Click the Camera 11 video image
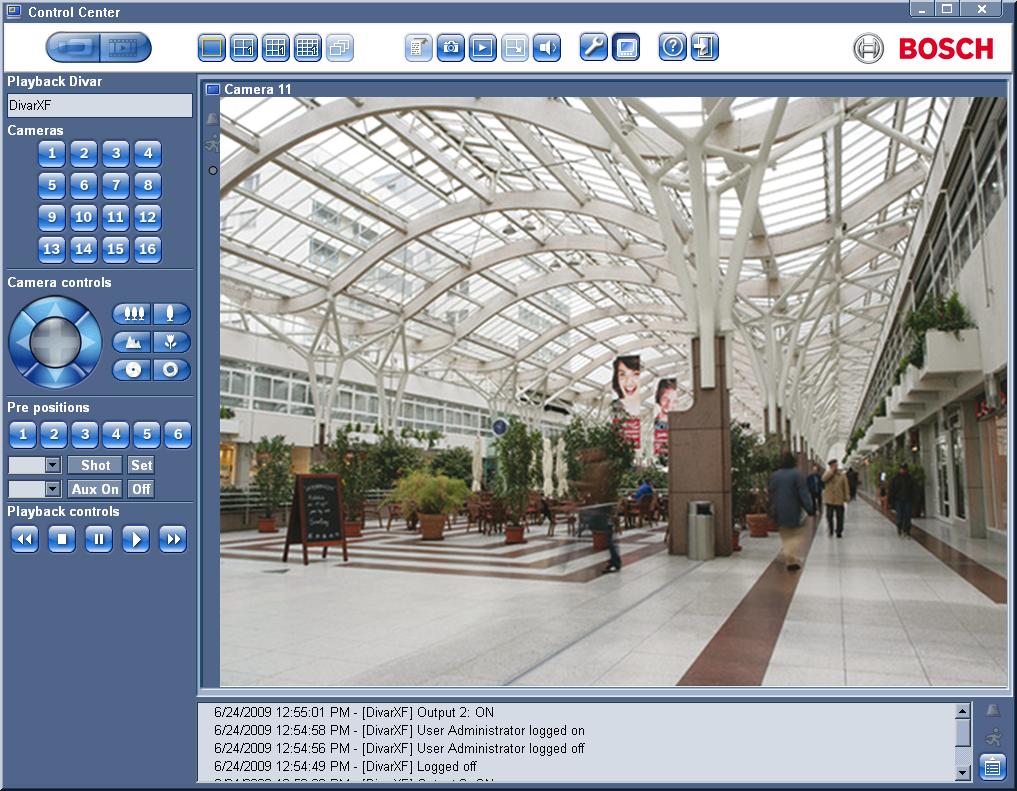The height and width of the screenshot is (791, 1017). pos(614,392)
